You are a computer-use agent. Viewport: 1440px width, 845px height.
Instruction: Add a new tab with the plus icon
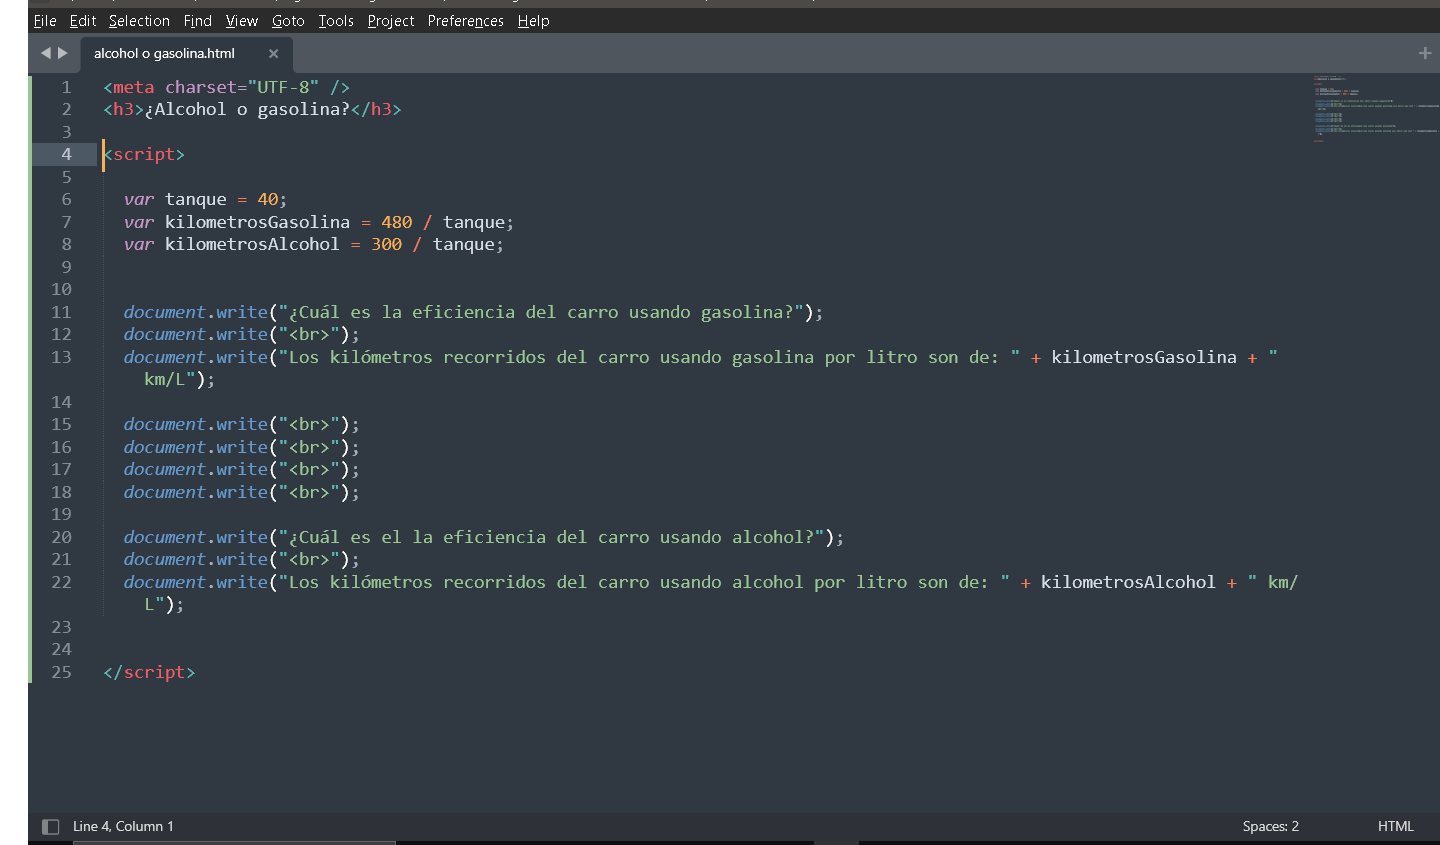[x=1425, y=53]
